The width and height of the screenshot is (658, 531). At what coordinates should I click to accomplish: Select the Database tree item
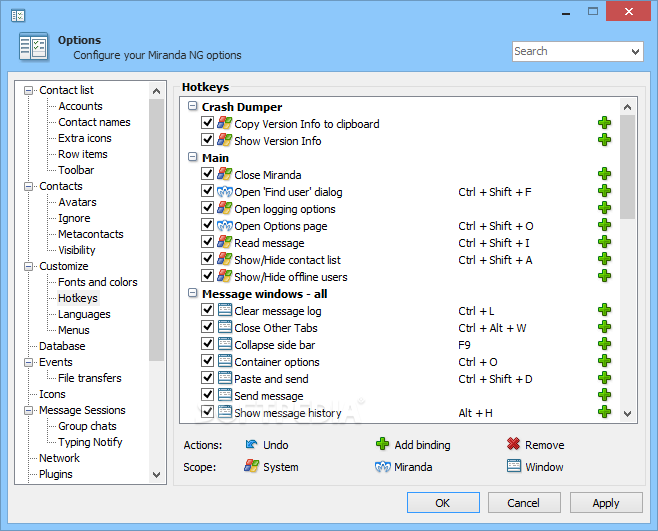(62, 346)
